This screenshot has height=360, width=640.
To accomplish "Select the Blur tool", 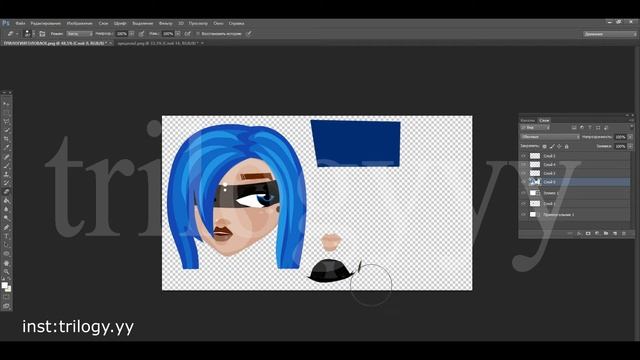I will tap(7, 209).
